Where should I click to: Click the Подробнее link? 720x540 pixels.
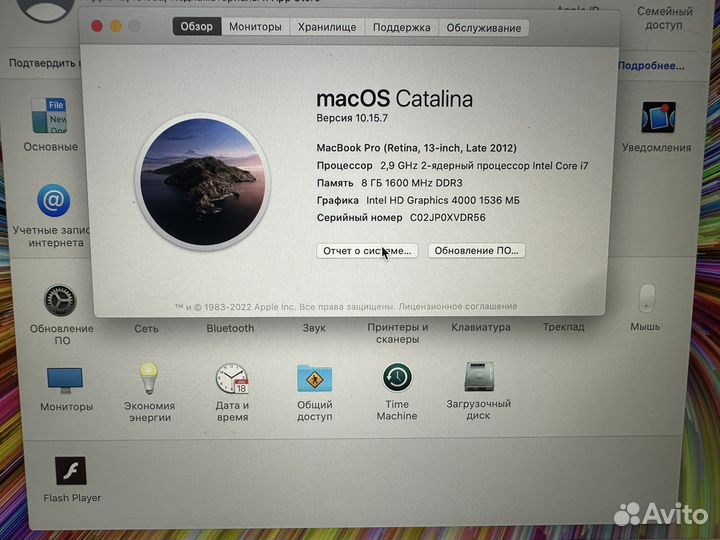tap(651, 66)
